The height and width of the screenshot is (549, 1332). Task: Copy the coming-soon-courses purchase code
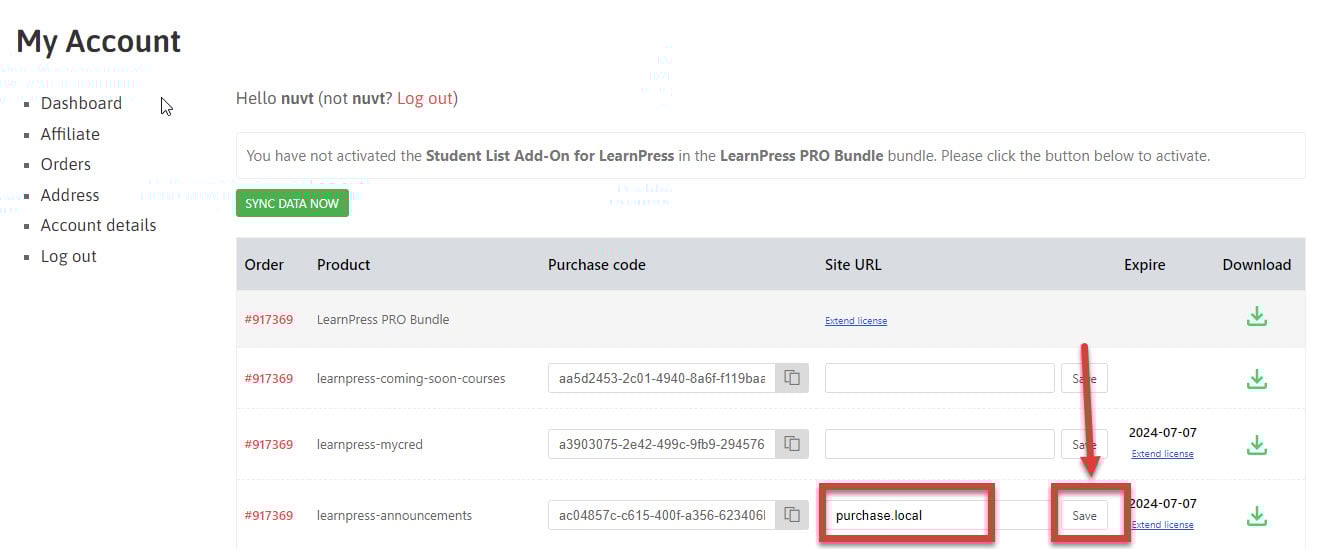point(792,378)
